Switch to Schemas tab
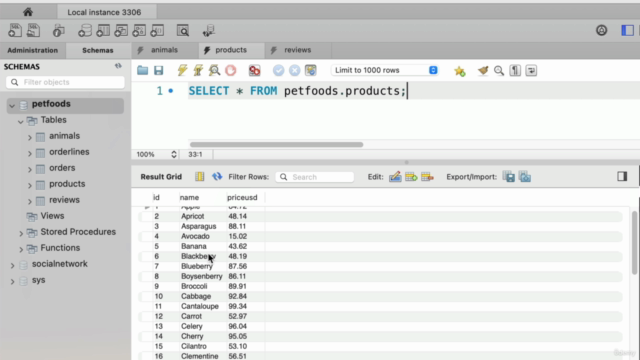This screenshot has height=360, width=640. click(x=98, y=50)
